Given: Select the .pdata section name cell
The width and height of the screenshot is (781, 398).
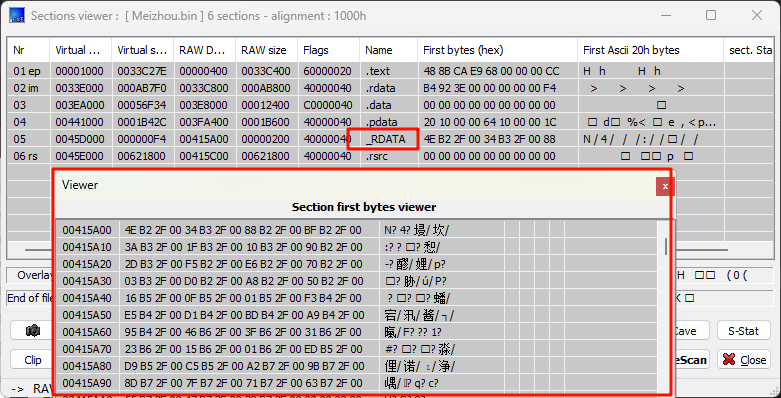Looking at the screenshot, I should [389, 122].
